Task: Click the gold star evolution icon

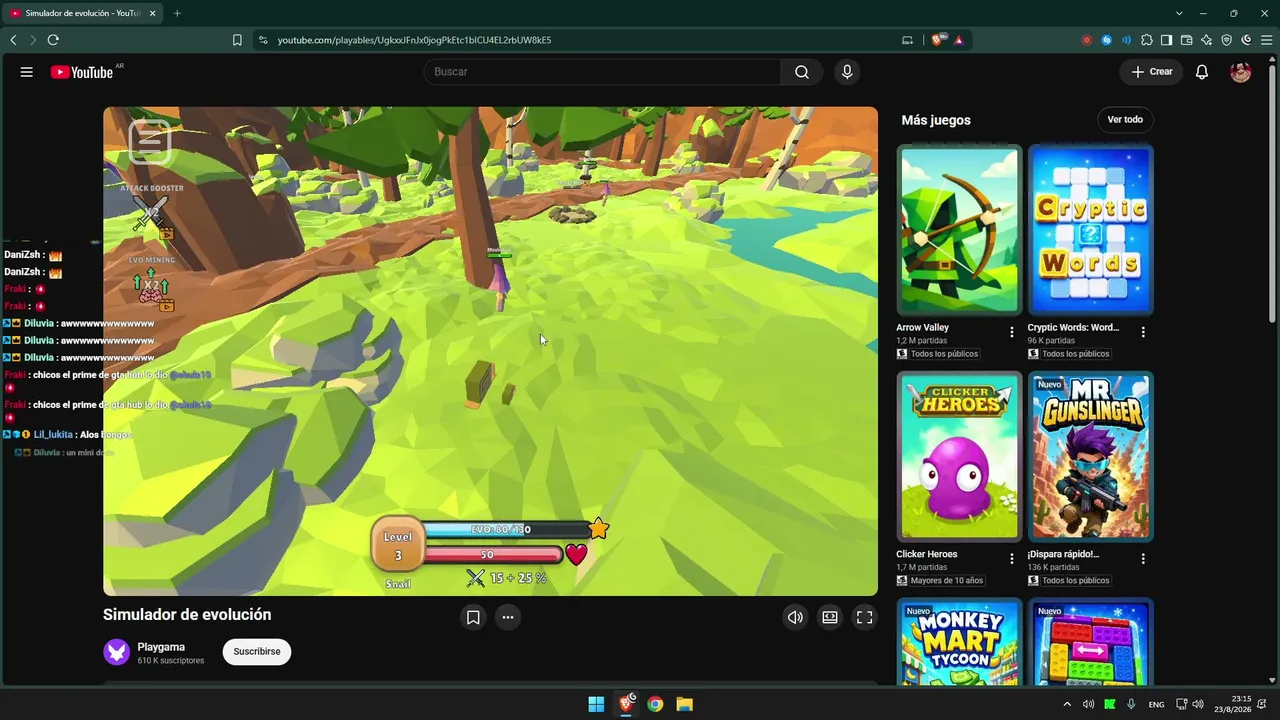Action: (x=598, y=529)
